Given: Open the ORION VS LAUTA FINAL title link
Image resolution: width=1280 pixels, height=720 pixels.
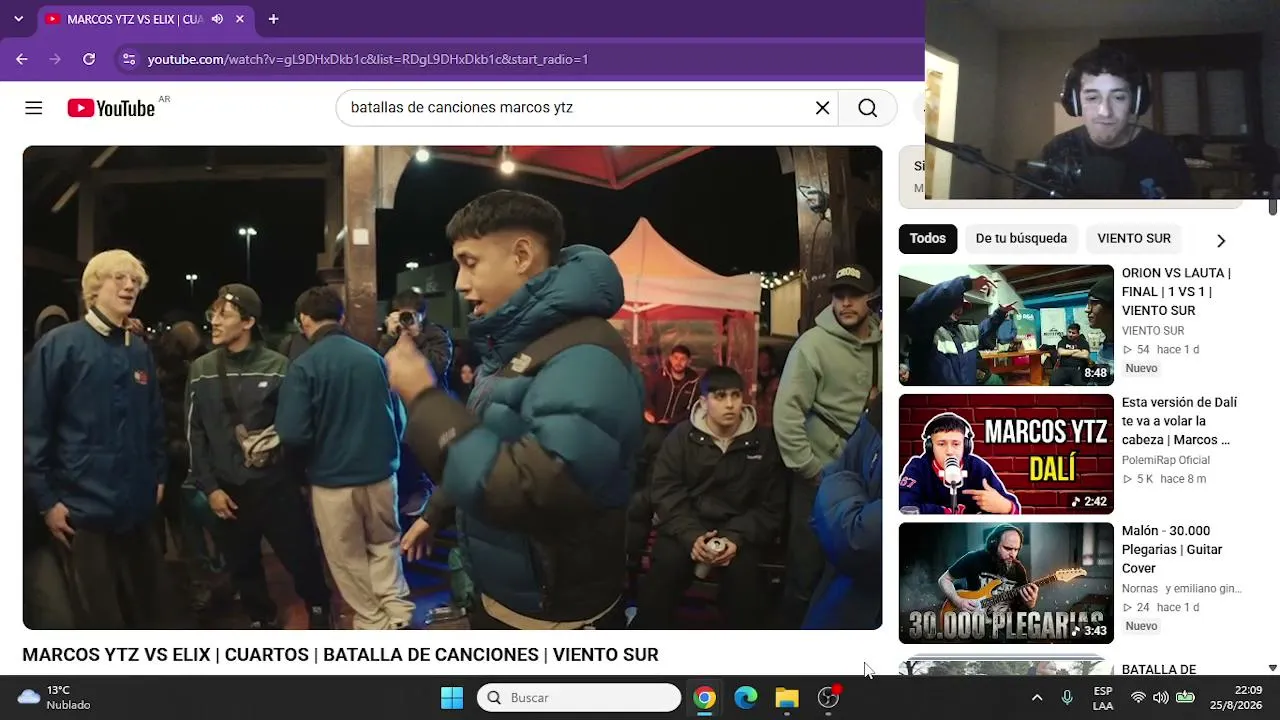Looking at the screenshot, I should click(1177, 292).
